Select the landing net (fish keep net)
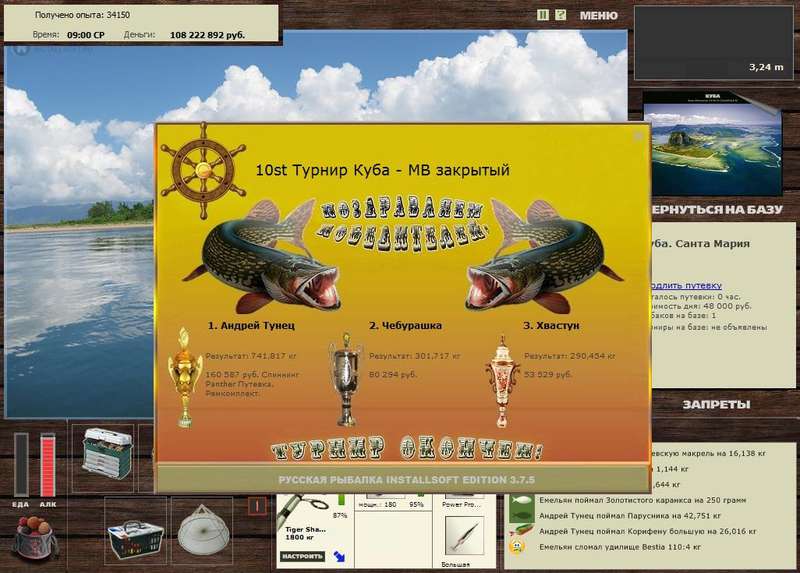 (203, 530)
